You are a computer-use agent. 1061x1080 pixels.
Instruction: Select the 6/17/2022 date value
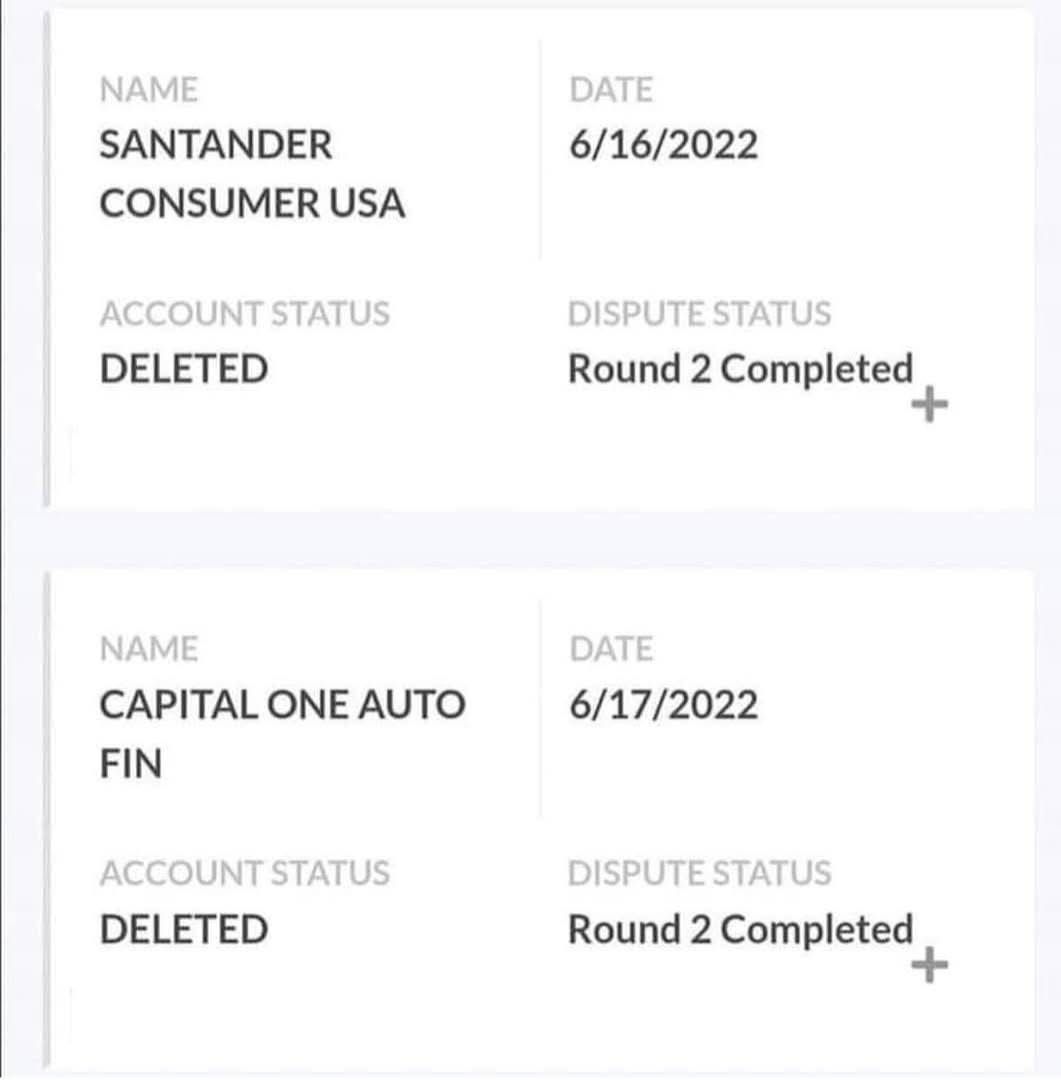[663, 706]
